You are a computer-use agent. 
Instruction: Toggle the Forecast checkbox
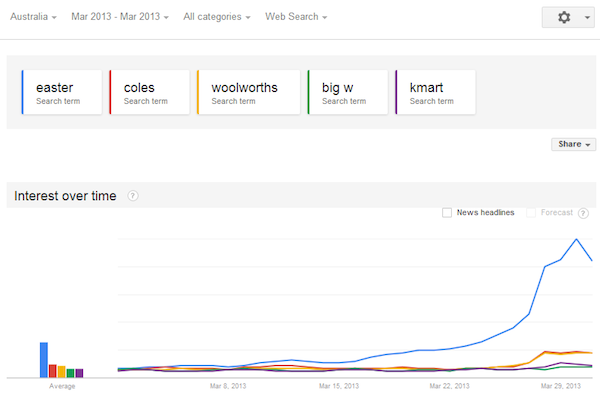point(531,213)
